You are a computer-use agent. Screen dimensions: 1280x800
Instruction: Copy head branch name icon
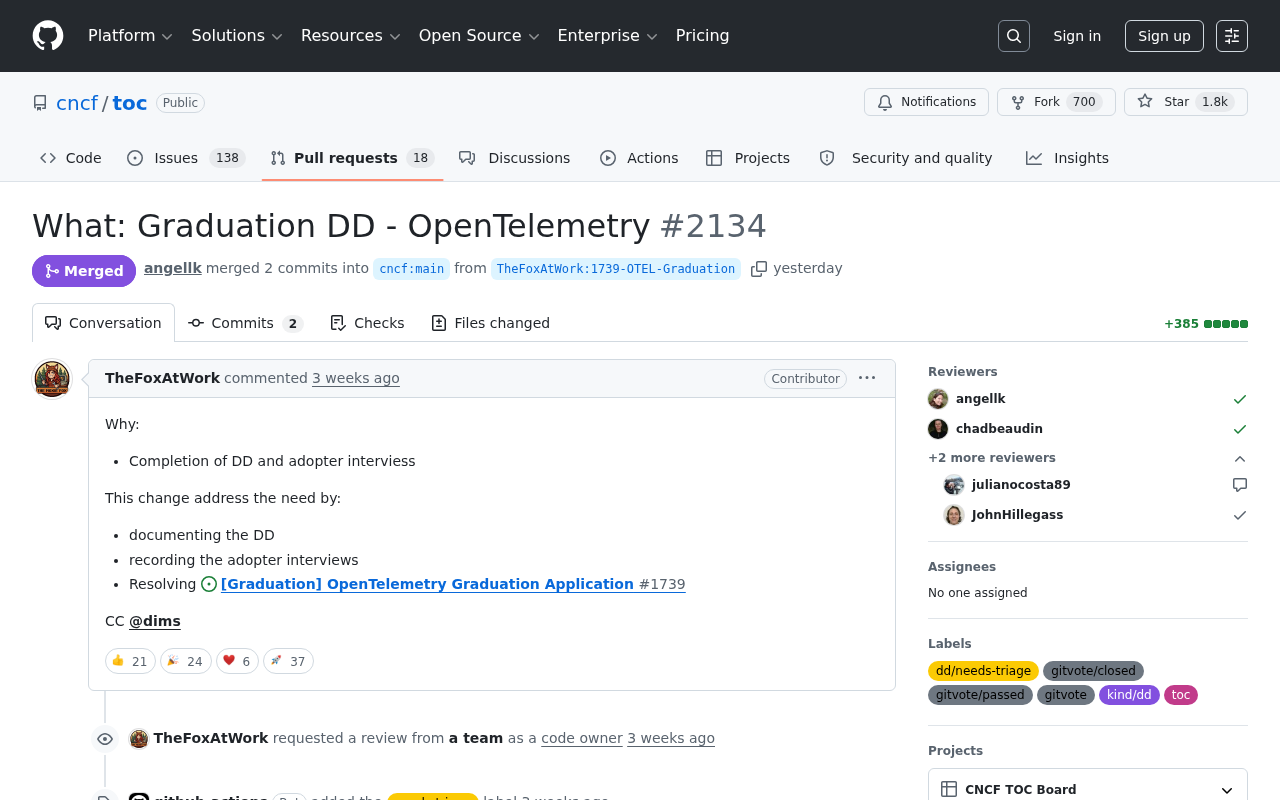pyautogui.click(x=759, y=269)
